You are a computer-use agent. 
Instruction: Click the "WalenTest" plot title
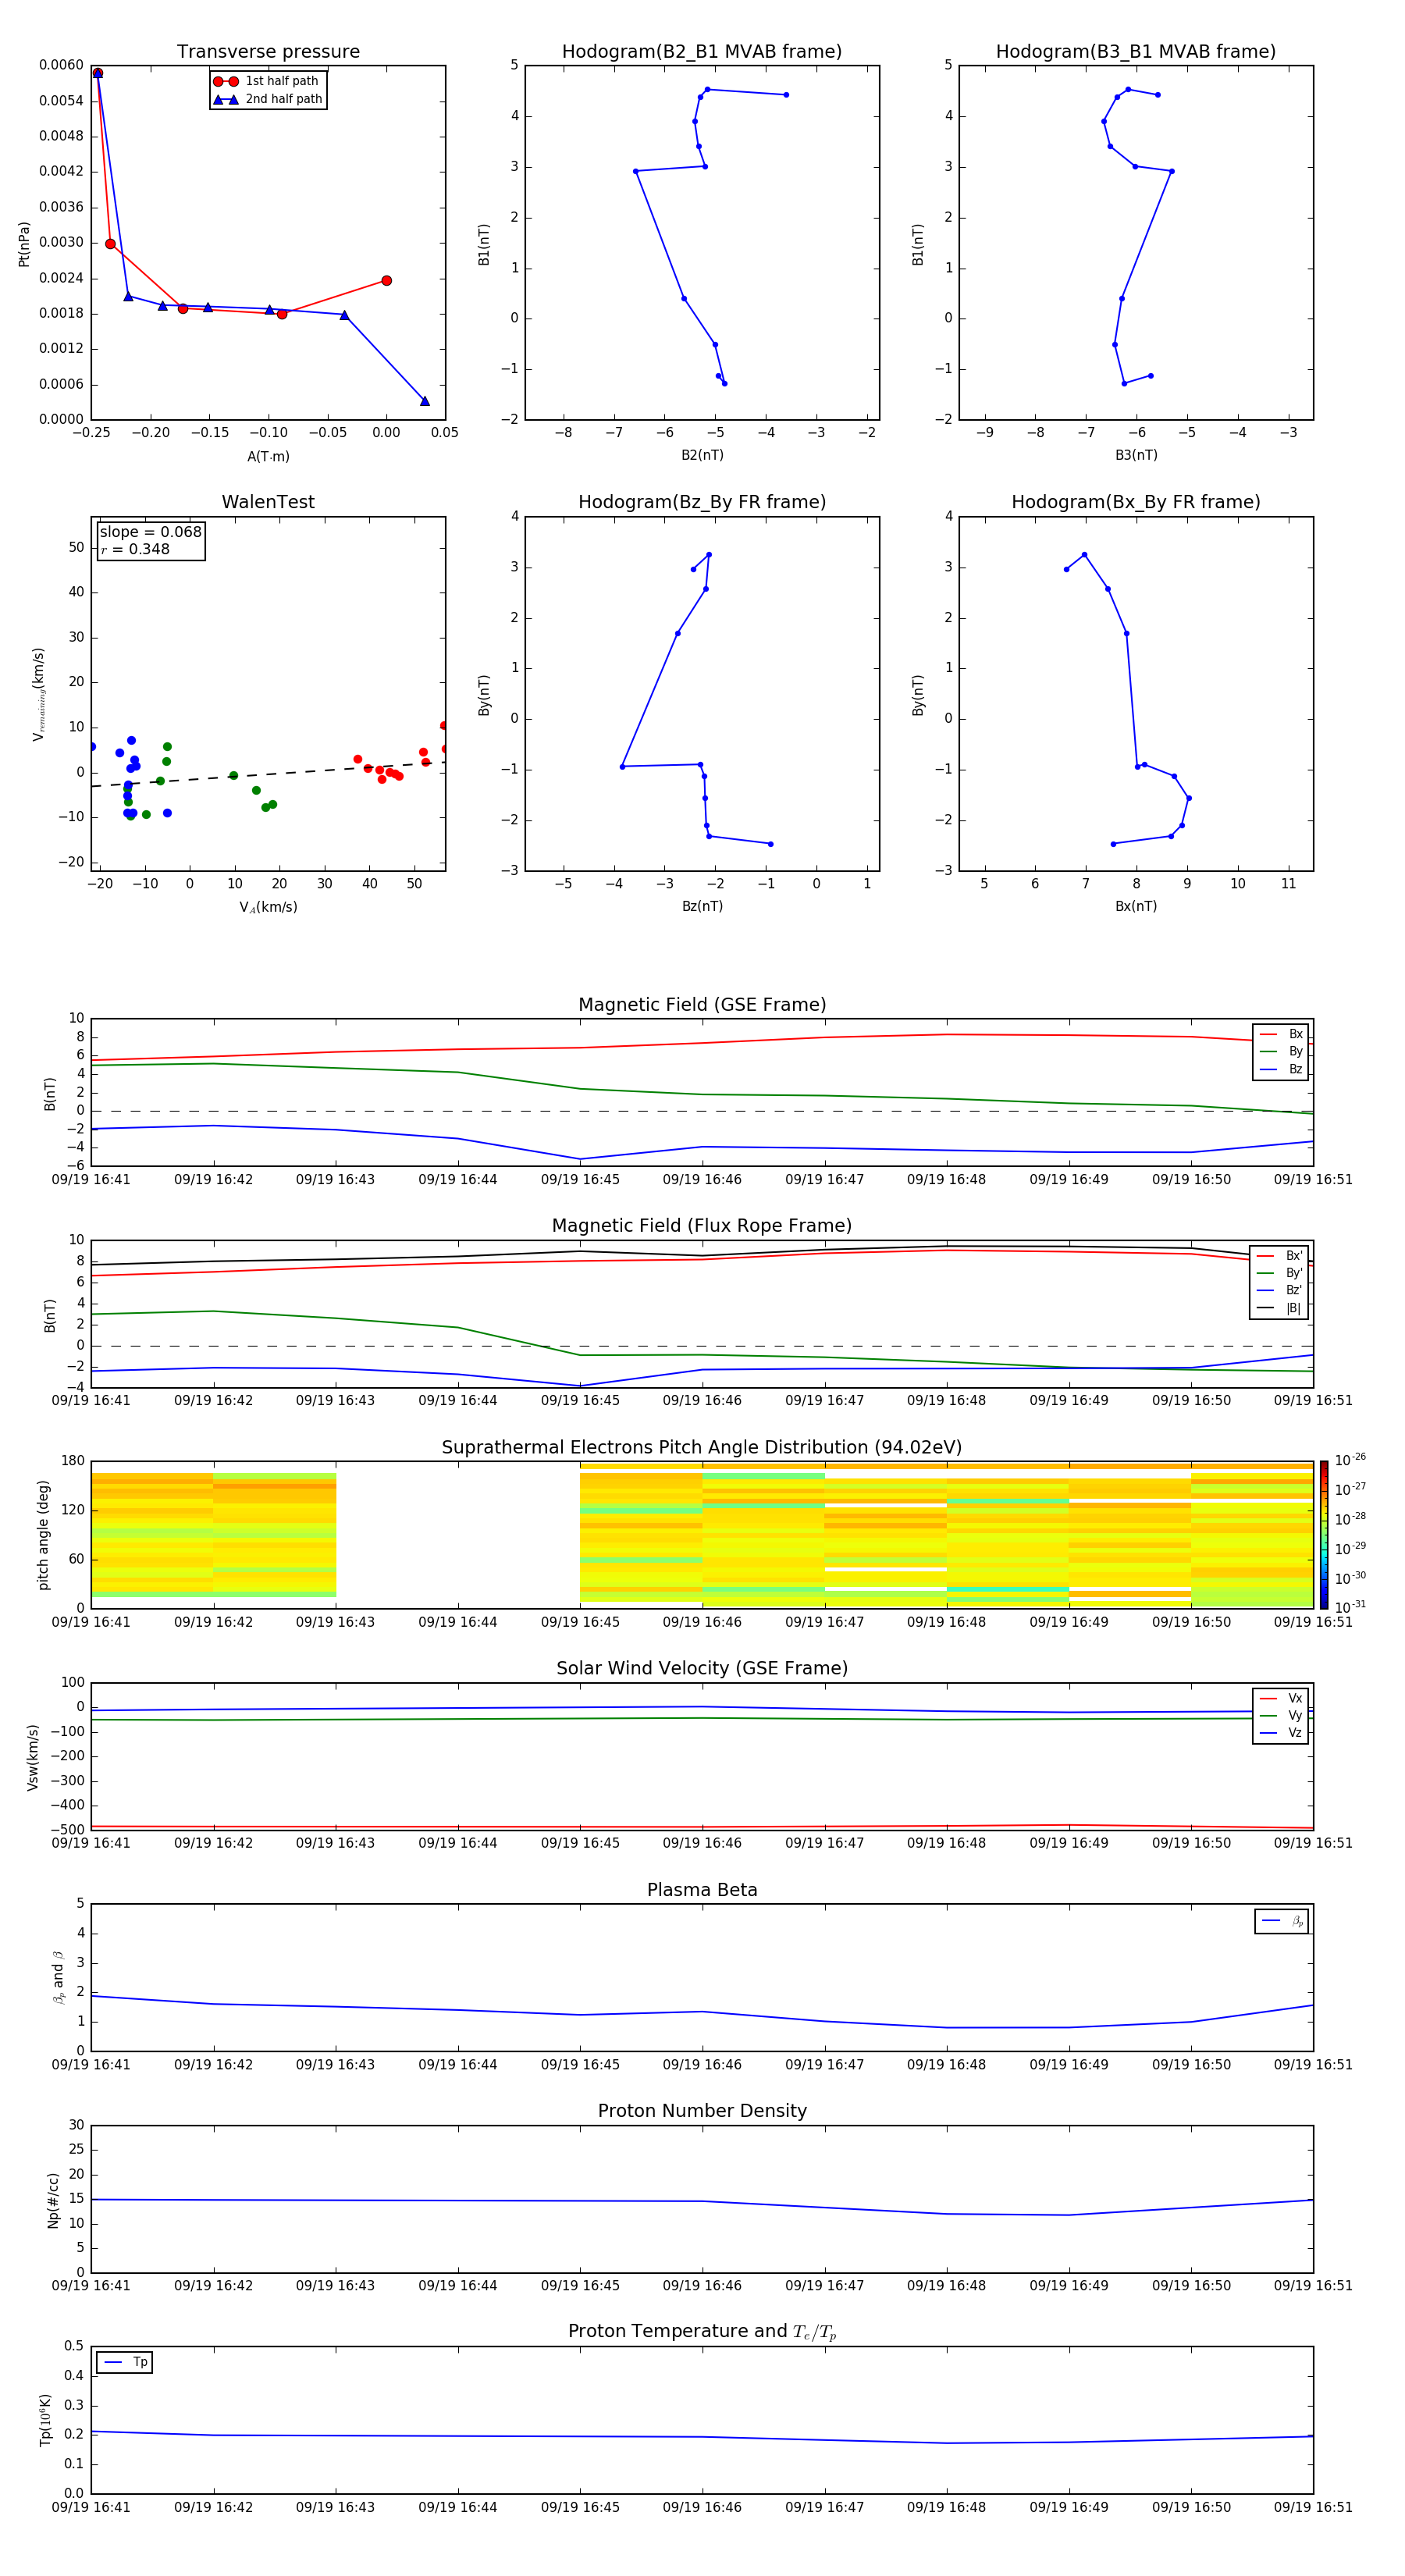click(268, 502)
